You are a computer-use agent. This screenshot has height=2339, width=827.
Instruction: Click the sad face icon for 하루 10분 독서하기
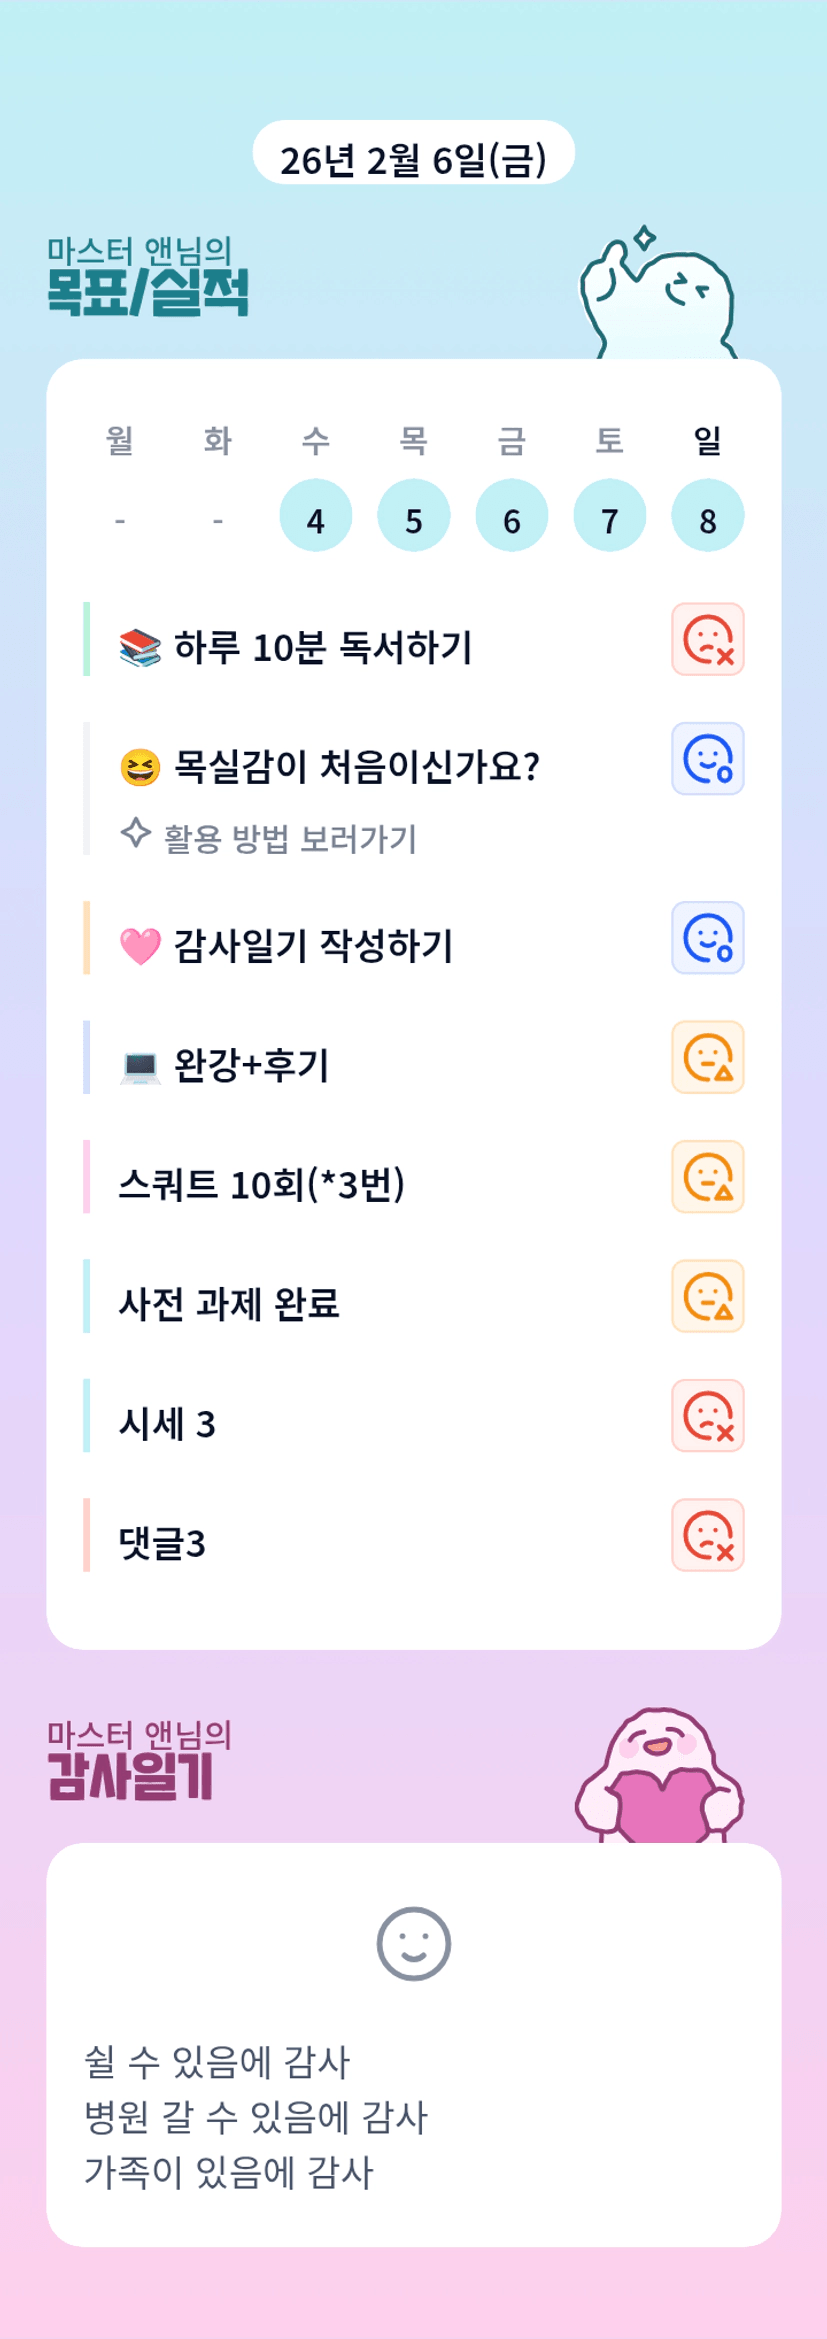pyautogui.click(x=707, y=639)
